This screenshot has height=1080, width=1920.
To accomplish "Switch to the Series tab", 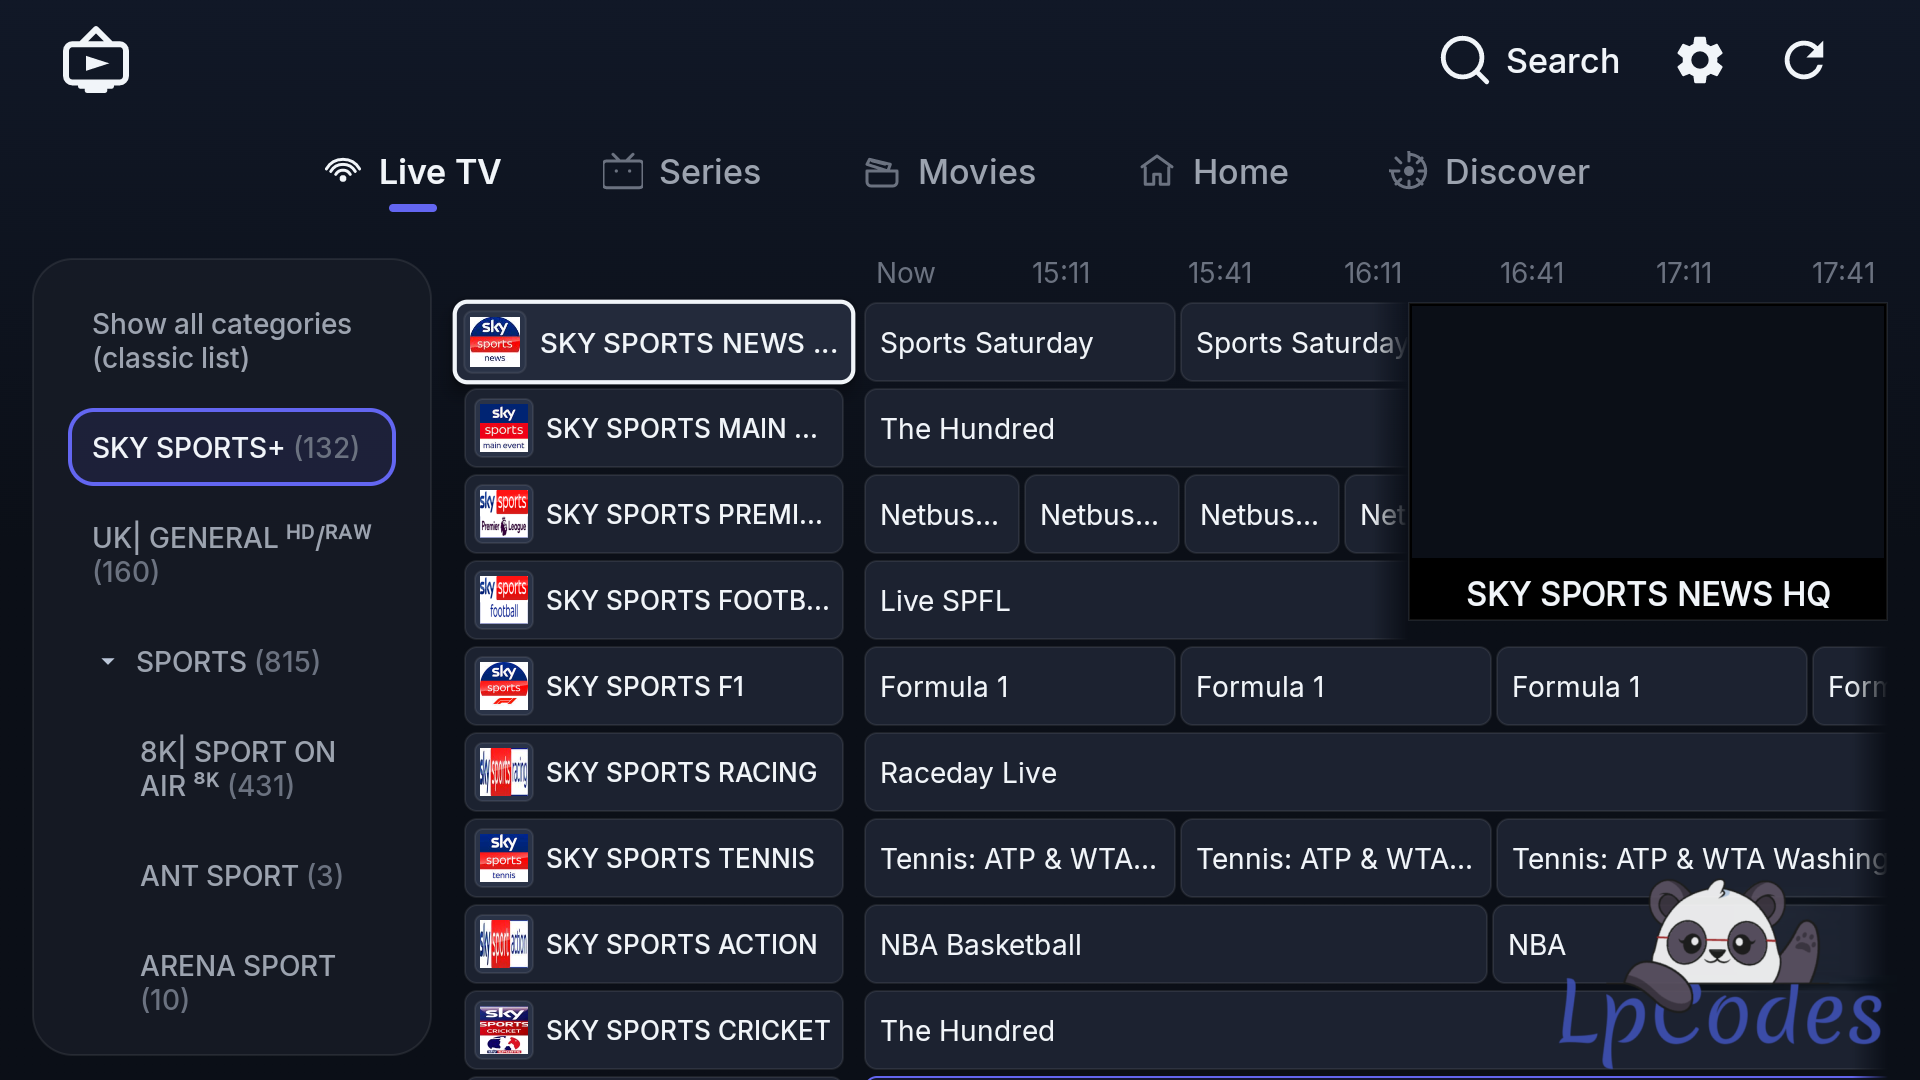I will pyautogui.click(x=681, y=172).
